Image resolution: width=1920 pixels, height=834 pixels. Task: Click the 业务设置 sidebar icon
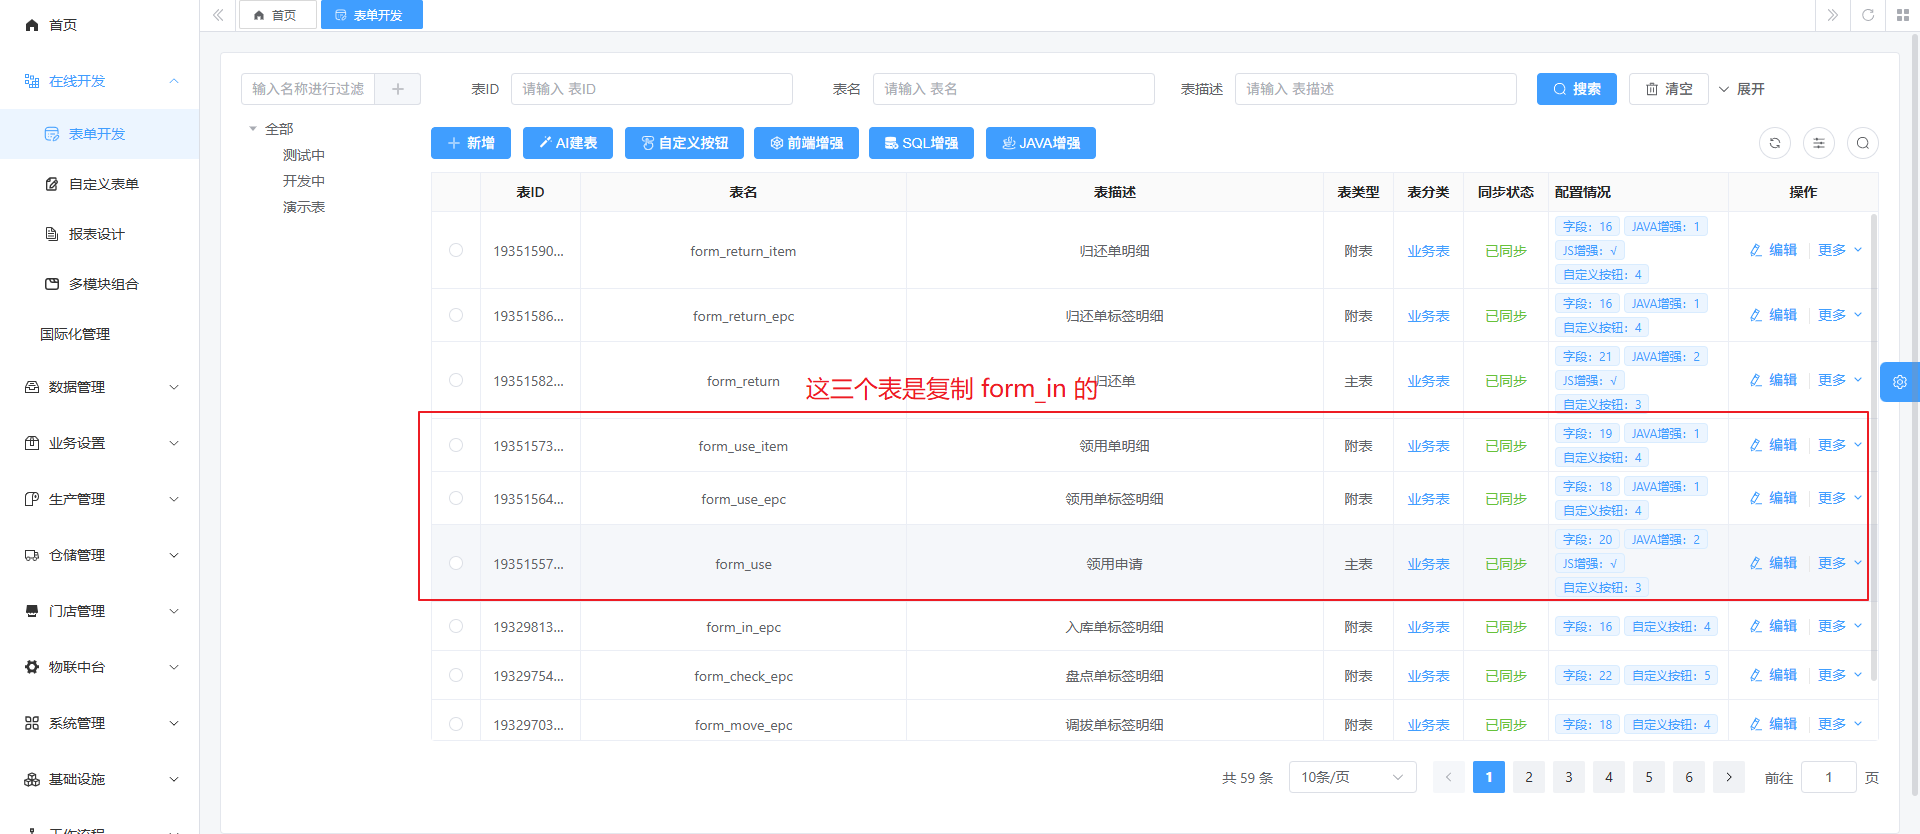[32, 443]
